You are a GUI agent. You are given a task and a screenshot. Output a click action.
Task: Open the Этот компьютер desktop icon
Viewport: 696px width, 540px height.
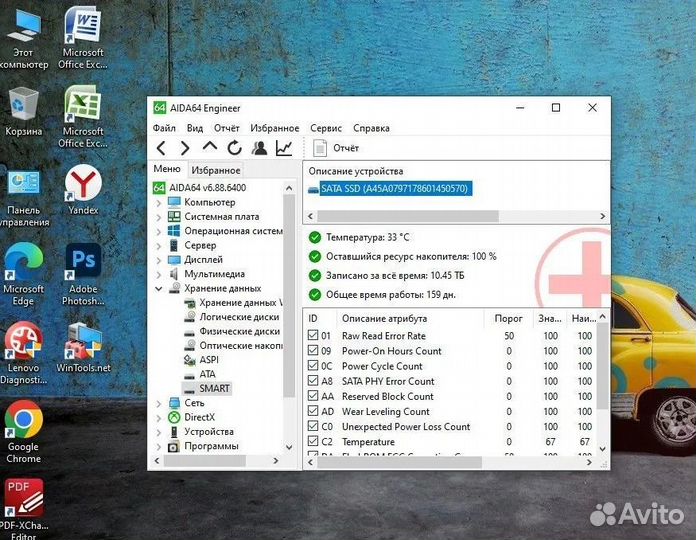(24, 39)
